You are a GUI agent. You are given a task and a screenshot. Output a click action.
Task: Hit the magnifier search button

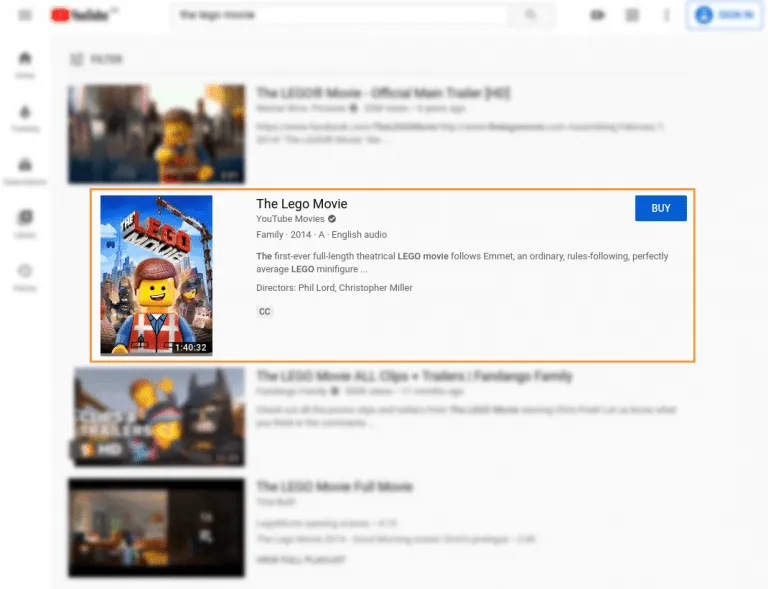(530, 15)
